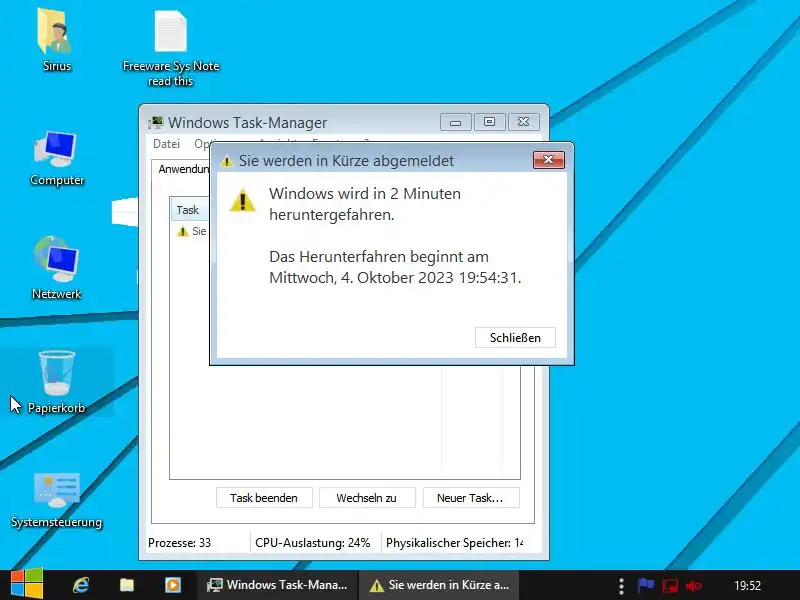Click 'Windows wird in 2 Minuten' message text
Screen dimensions: 800x600
[365, 194]
